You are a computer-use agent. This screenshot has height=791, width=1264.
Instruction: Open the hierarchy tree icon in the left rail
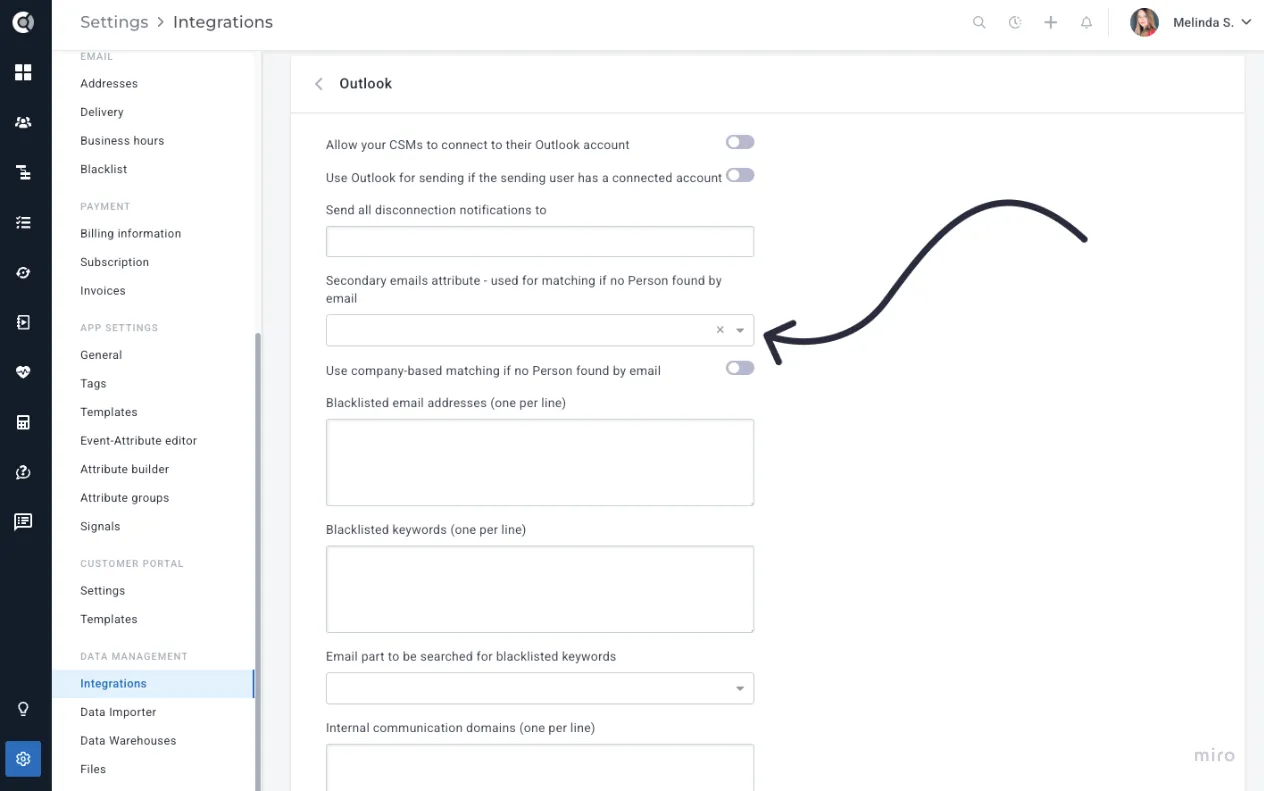pyautogui.click(x=23, y=172)
